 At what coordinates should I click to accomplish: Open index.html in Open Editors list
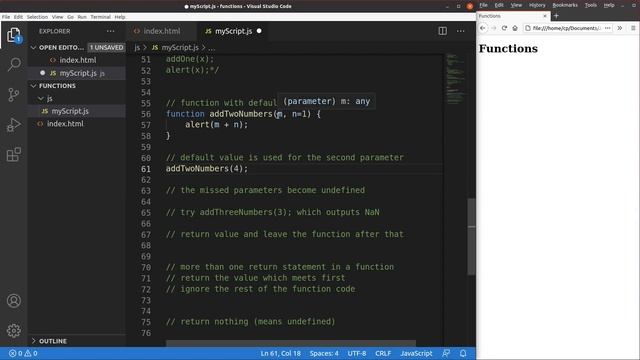click(x=77, y=60)
